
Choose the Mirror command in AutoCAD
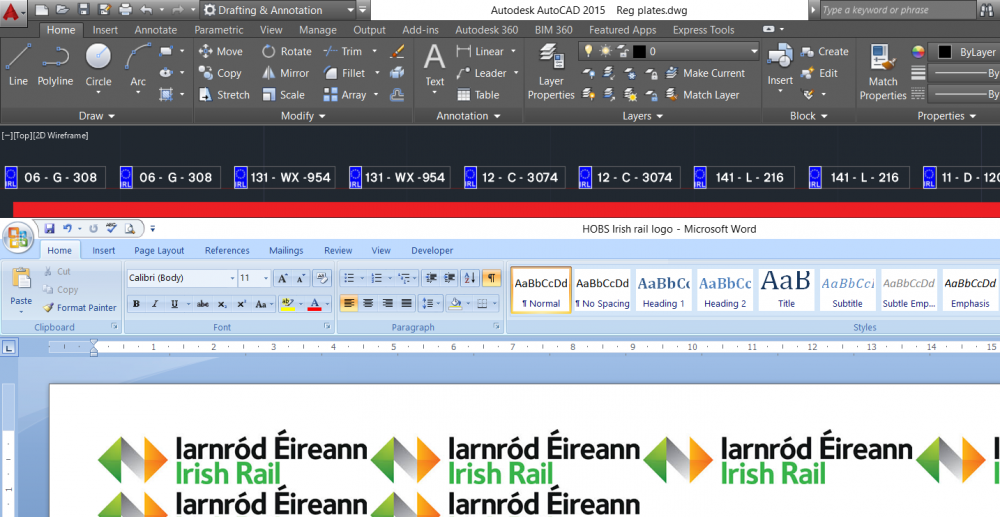pyautogui.click(x=285, y=73)
